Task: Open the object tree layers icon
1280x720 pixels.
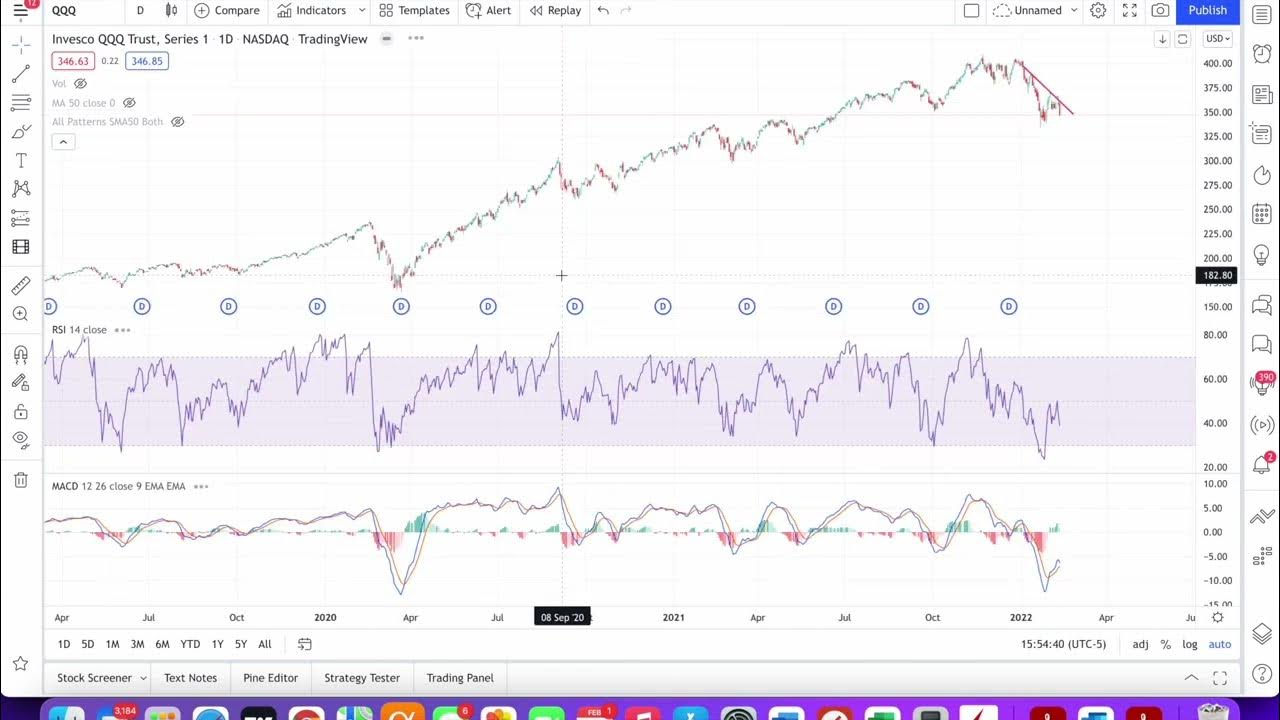Action: pos(1262,634)
